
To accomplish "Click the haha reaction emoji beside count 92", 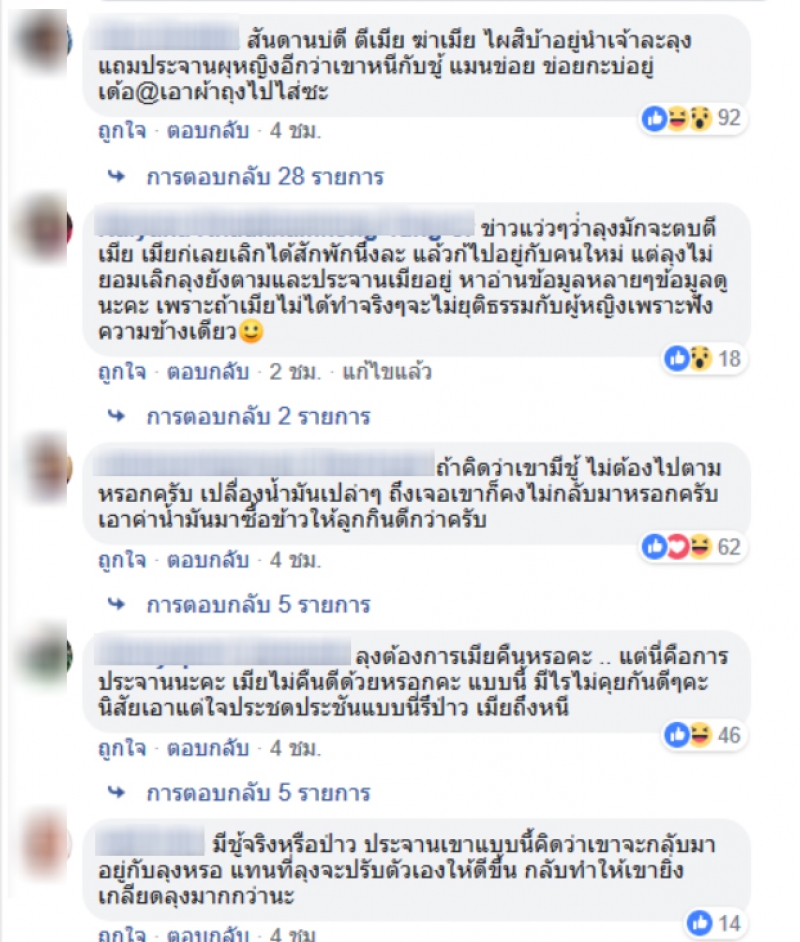I will coord(677,118).
